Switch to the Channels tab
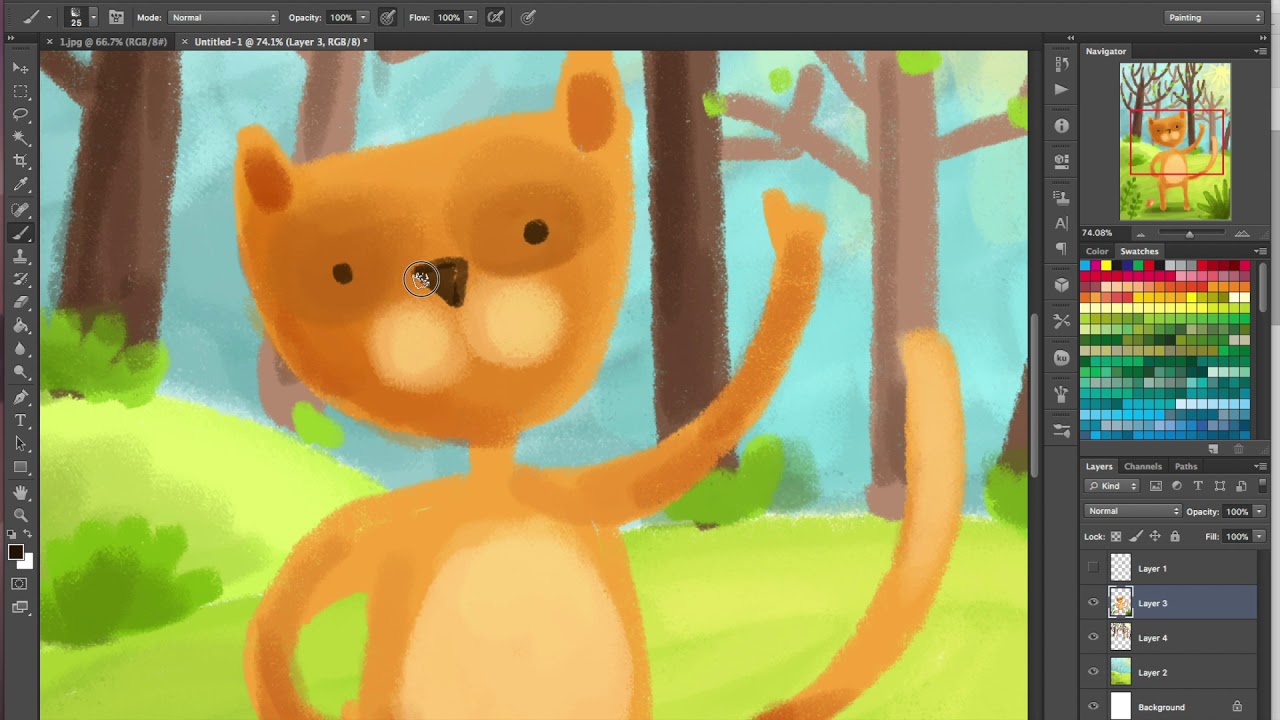1280x720 pixels. pyautogui.click(x=1143, y=466)
